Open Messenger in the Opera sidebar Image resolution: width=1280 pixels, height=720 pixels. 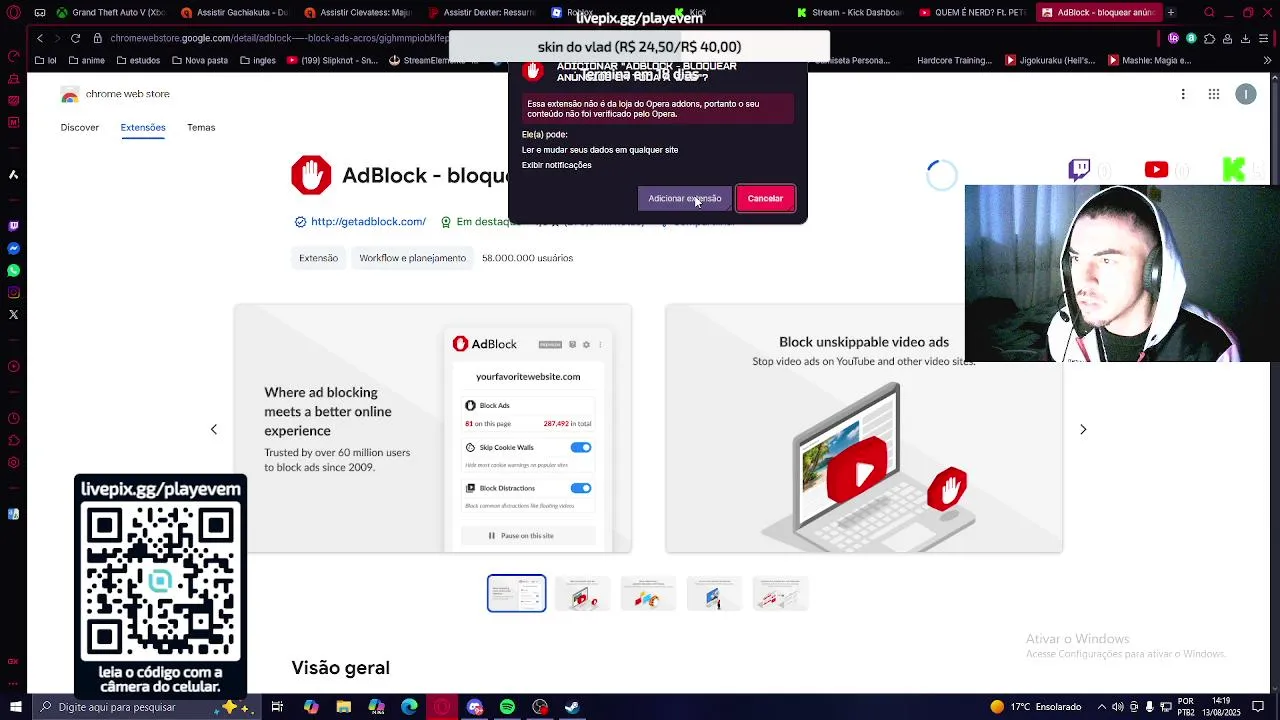(x=13, y=248)
